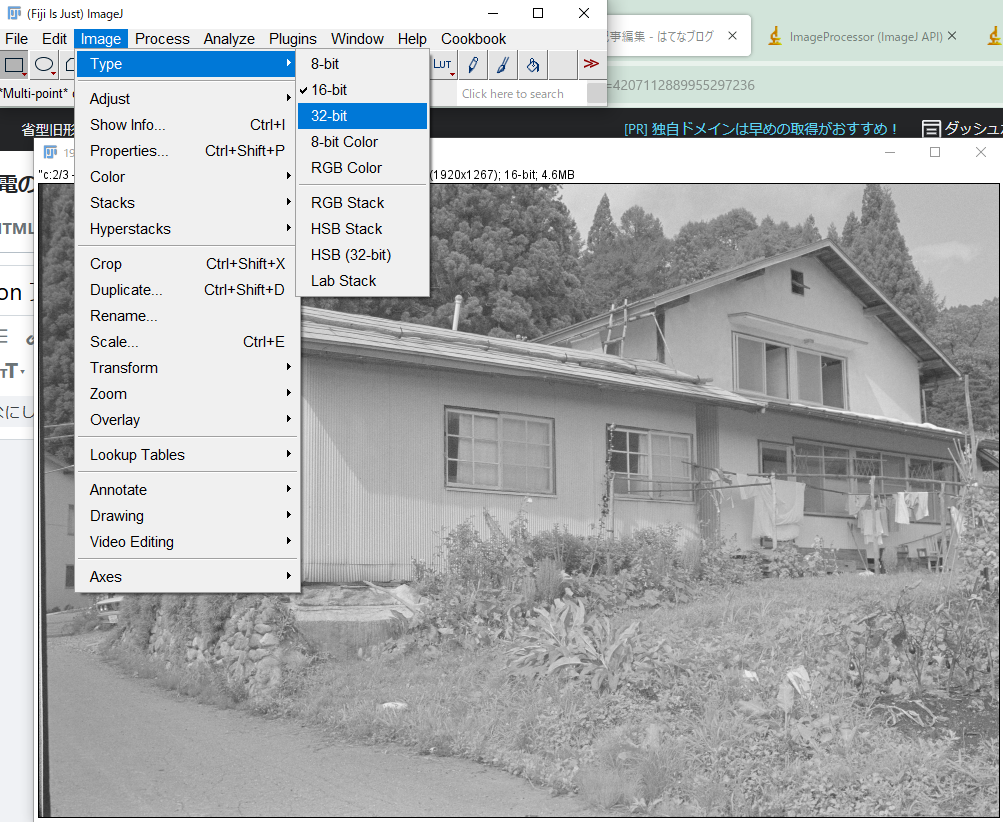Expand the Adjust submenu
Screen dimensions: 1003x822
110,98
